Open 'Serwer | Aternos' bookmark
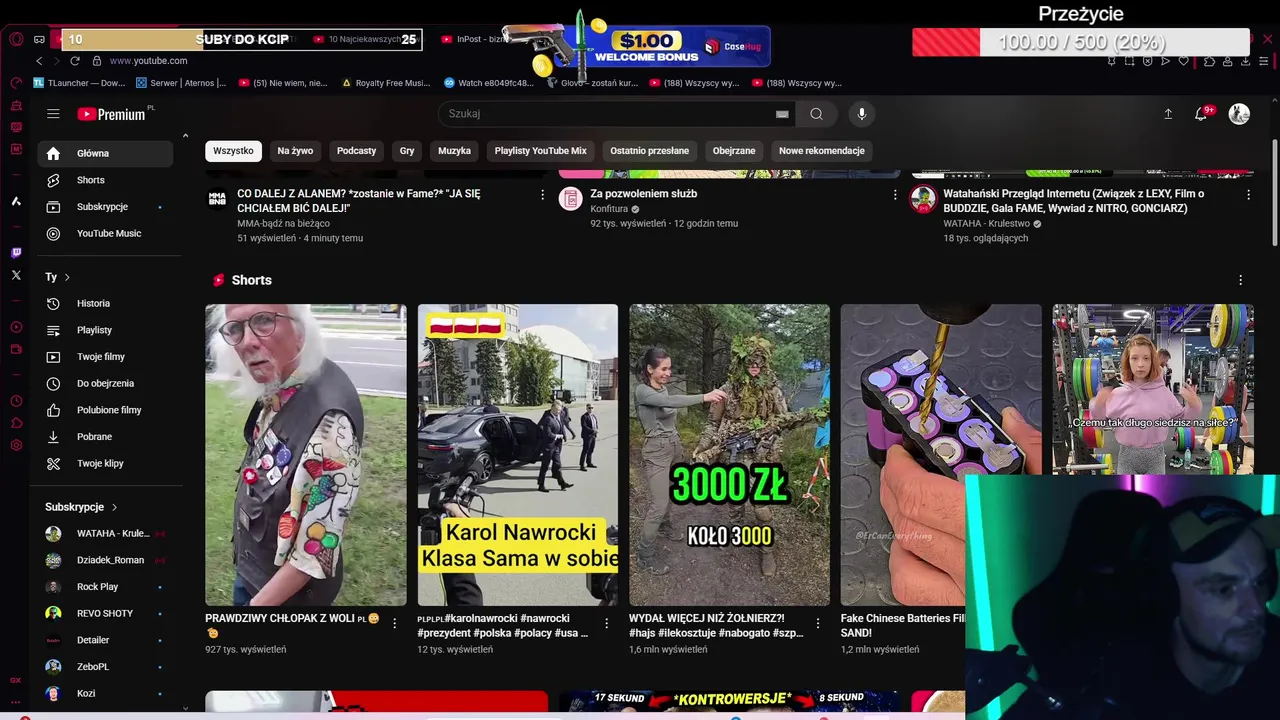This screenshot has height=720, width=1280. (x=181, y=83)
